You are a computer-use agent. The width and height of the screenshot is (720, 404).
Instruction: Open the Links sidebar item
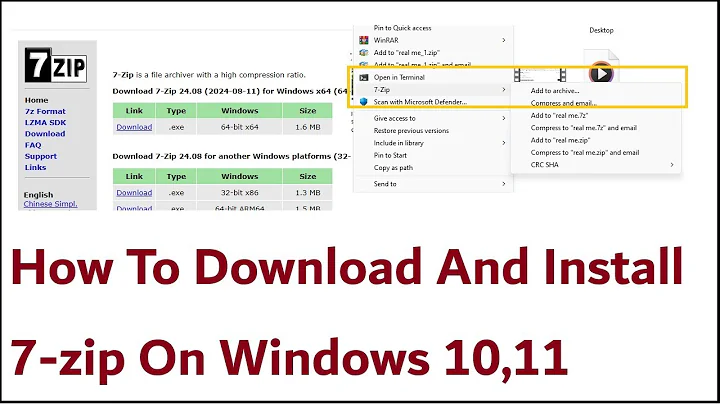(35, 168)
